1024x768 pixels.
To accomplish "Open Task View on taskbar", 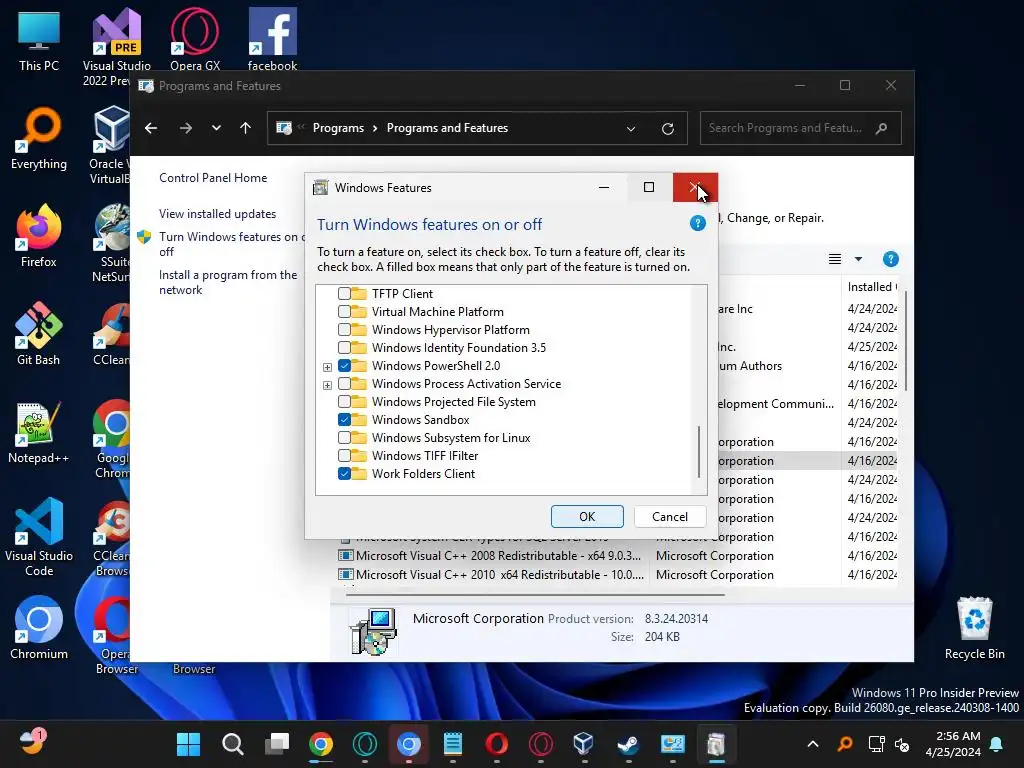I will [x=277, y=744].
